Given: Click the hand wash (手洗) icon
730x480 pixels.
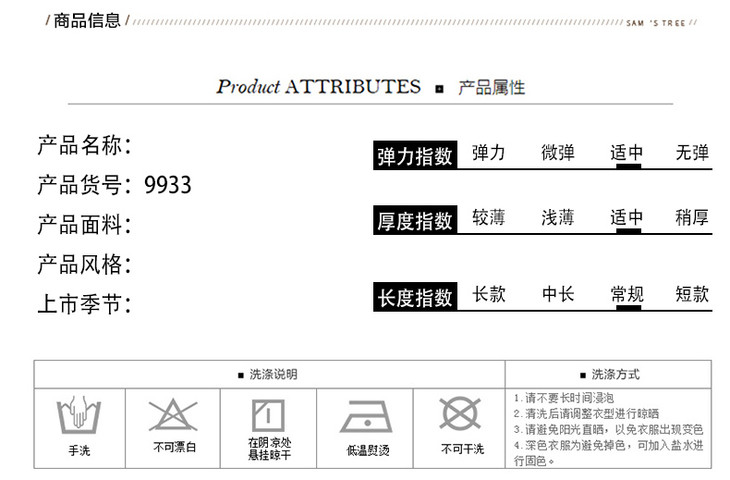Looking at the screenshot, I should [79, 415].
